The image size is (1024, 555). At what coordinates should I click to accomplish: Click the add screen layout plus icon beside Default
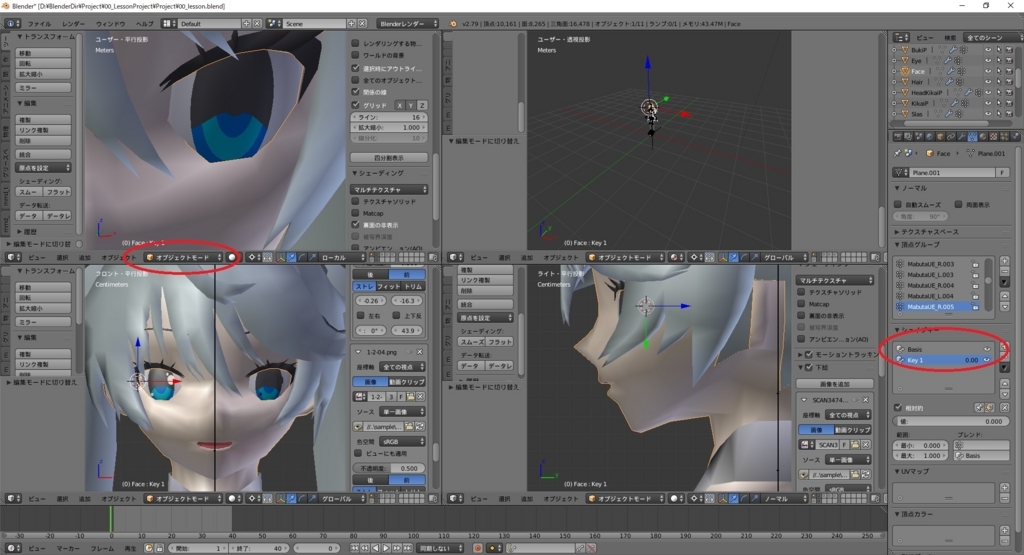point(247,24)
